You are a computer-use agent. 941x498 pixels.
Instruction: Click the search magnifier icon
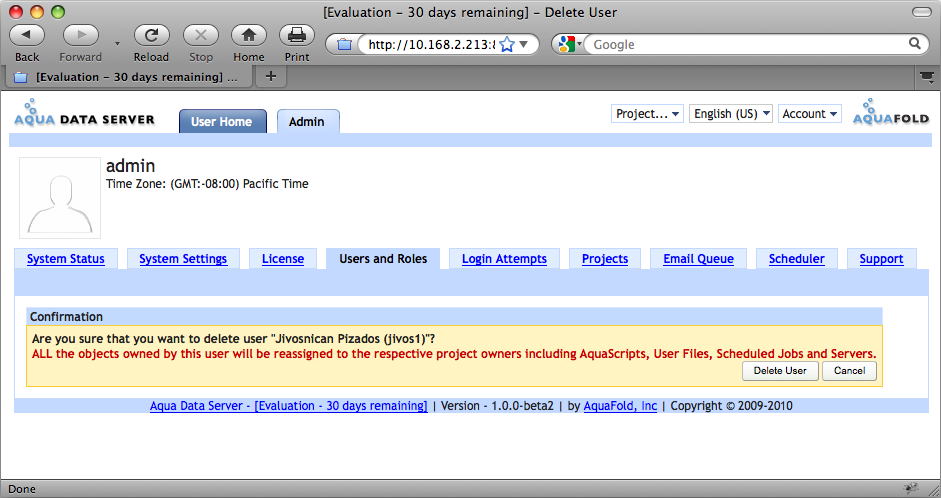click(x=915, y=43)
